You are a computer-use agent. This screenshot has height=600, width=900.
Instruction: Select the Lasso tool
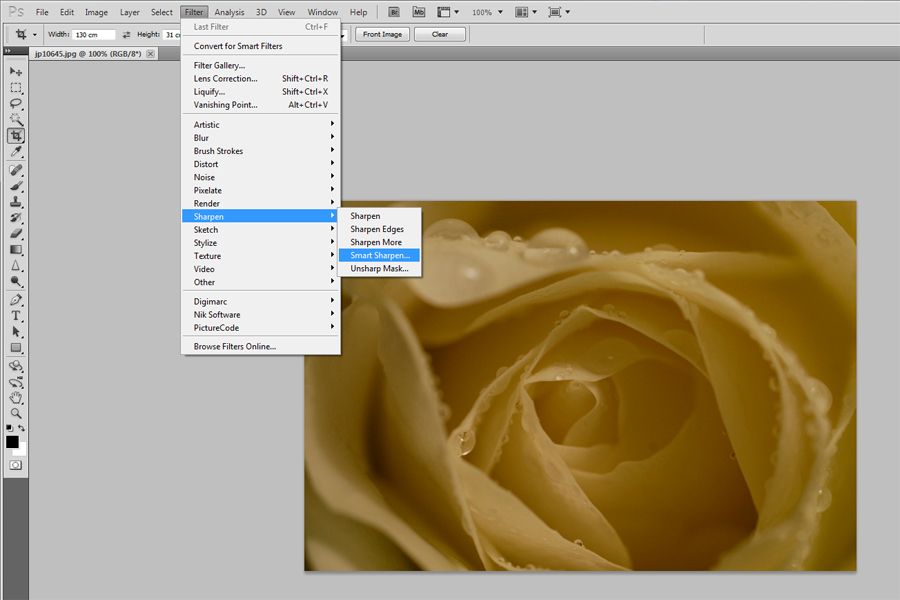[15, 104]
